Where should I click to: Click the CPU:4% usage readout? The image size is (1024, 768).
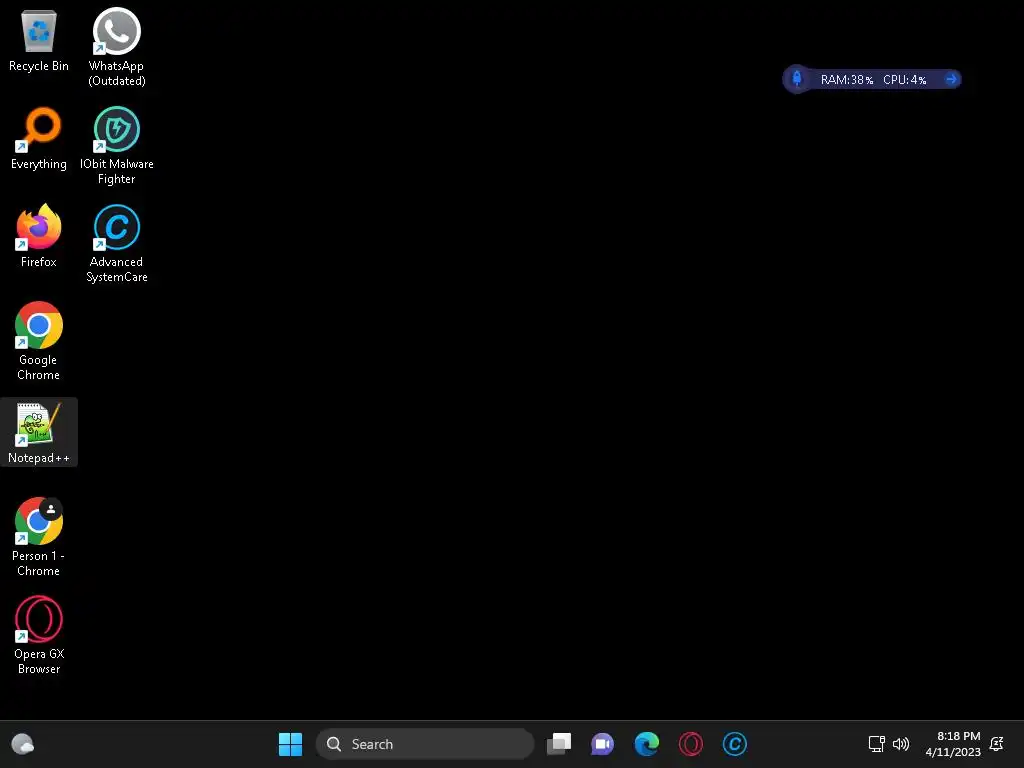tap(904, 80)
